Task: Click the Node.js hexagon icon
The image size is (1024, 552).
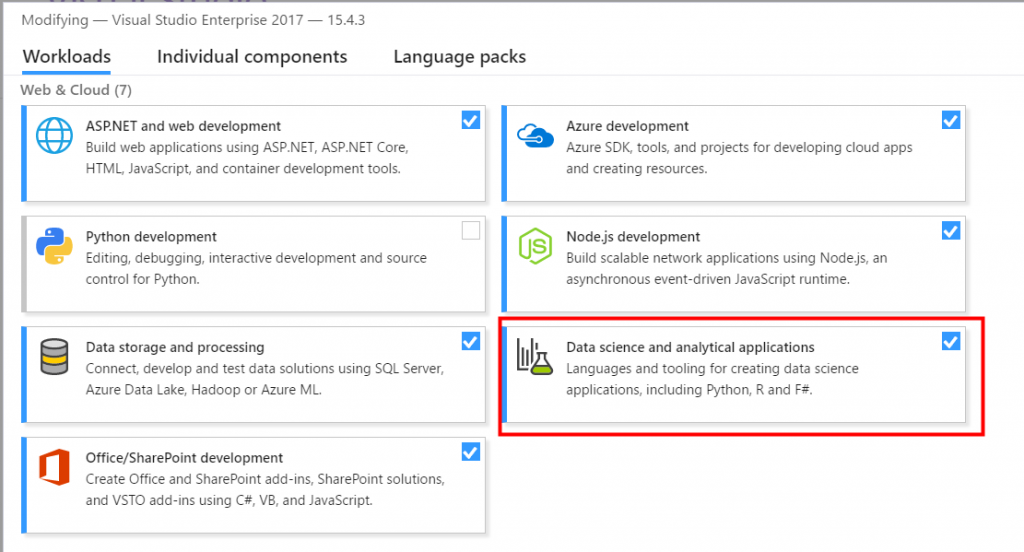Action: click(536, 248)
